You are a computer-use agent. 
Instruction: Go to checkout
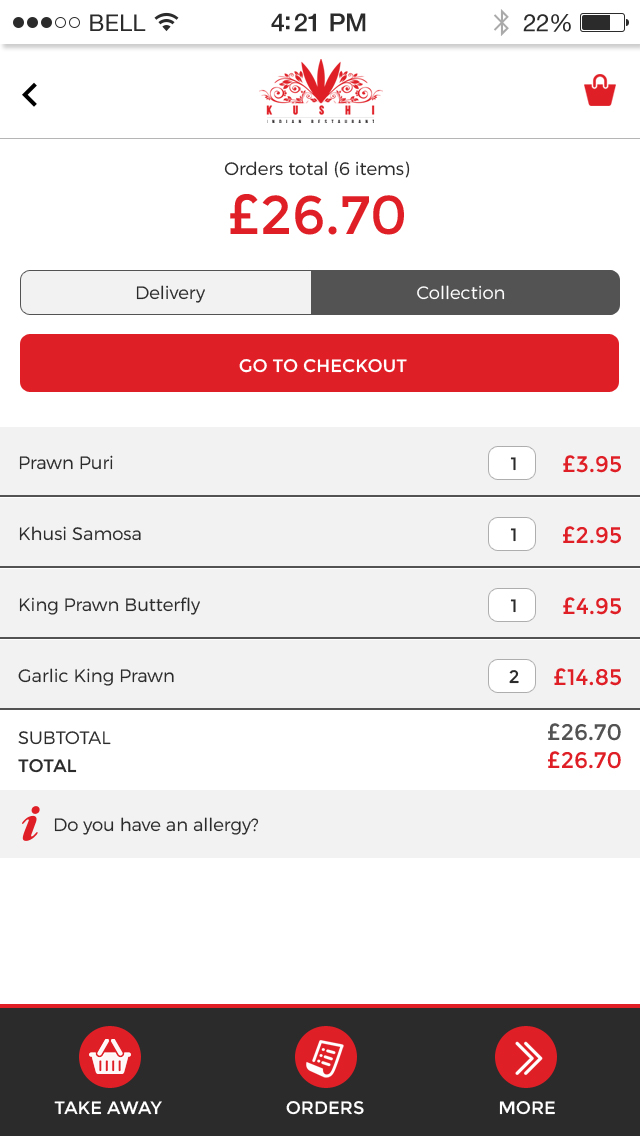[320, 363]
